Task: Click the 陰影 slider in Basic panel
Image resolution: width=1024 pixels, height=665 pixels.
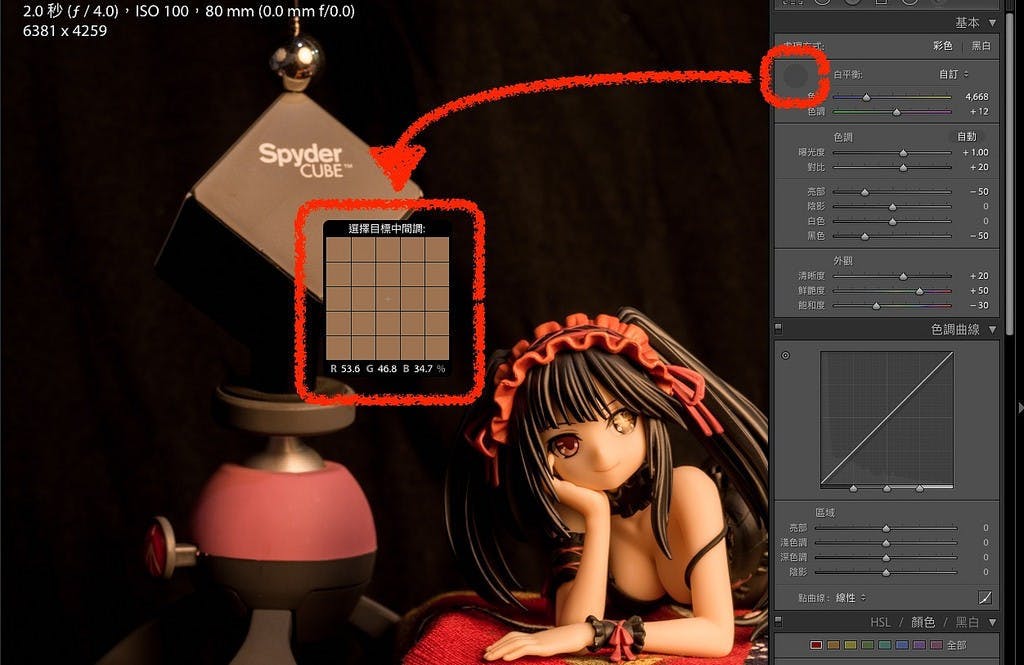Action: [x=891, y=207]
